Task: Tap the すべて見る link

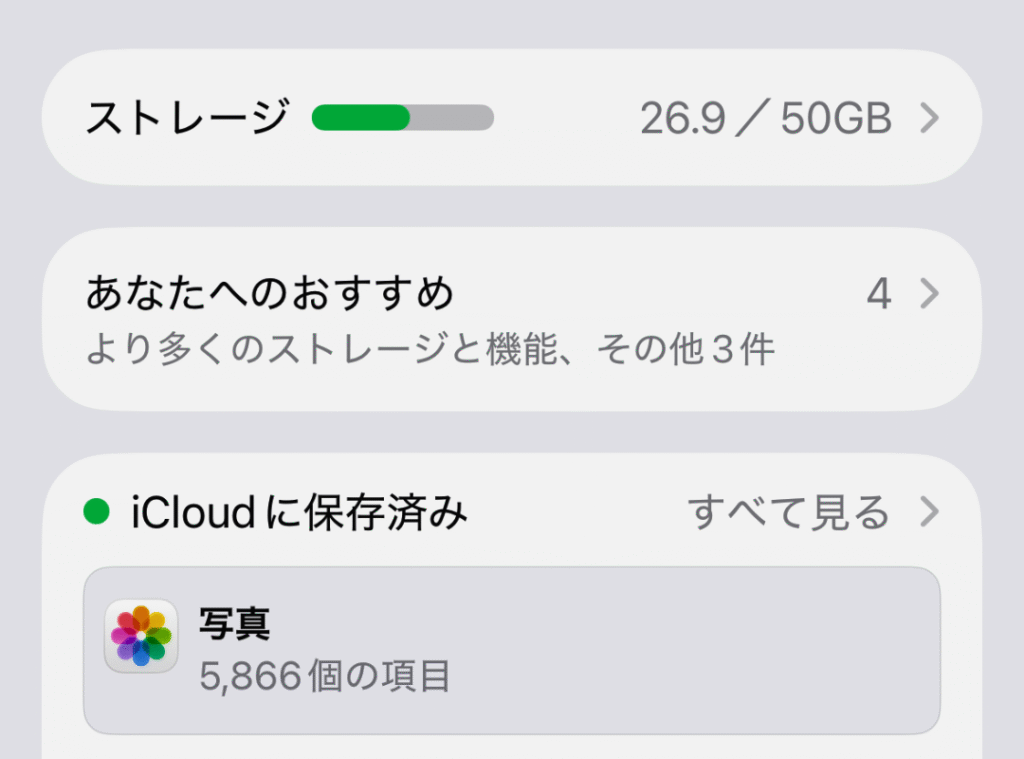Action: tap(788, 513)
